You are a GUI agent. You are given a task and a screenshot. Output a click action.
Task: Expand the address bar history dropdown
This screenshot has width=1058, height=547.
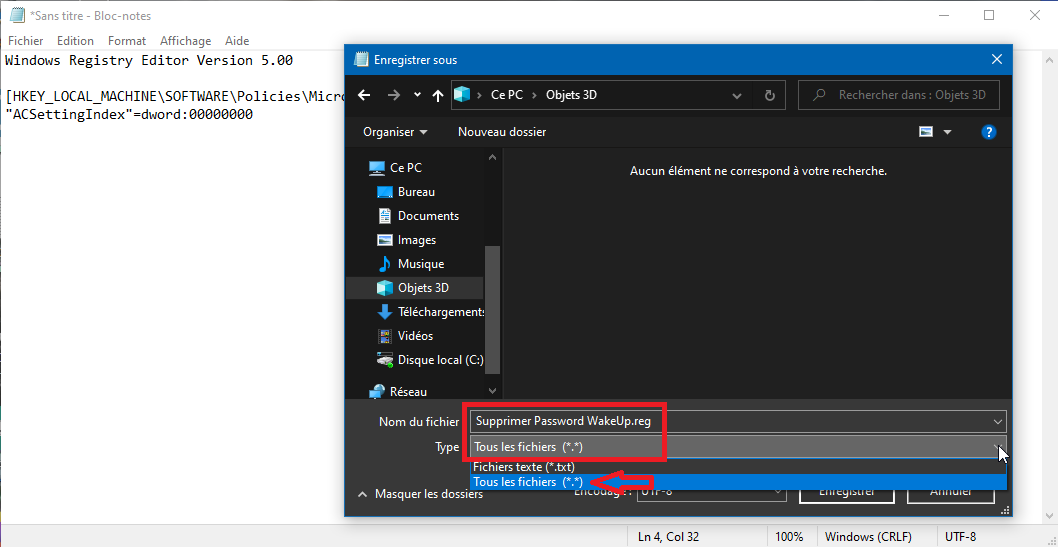coord(737,96)
